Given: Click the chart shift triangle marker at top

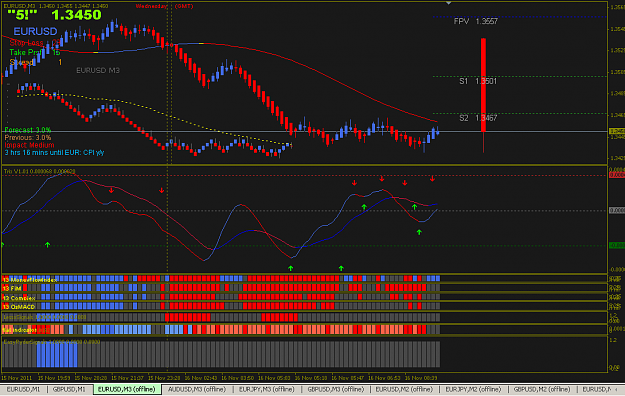Looking at the screenshot, I should click(448, 3).
